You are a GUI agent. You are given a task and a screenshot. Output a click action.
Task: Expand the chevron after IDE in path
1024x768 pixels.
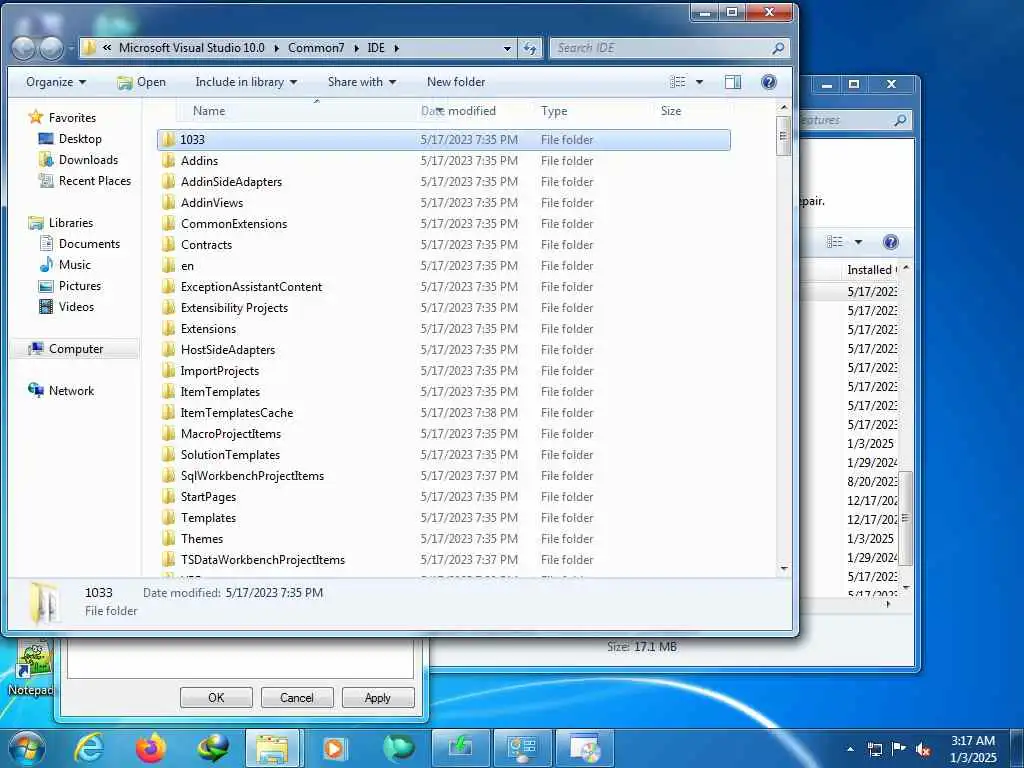click(x=396, y=48)
